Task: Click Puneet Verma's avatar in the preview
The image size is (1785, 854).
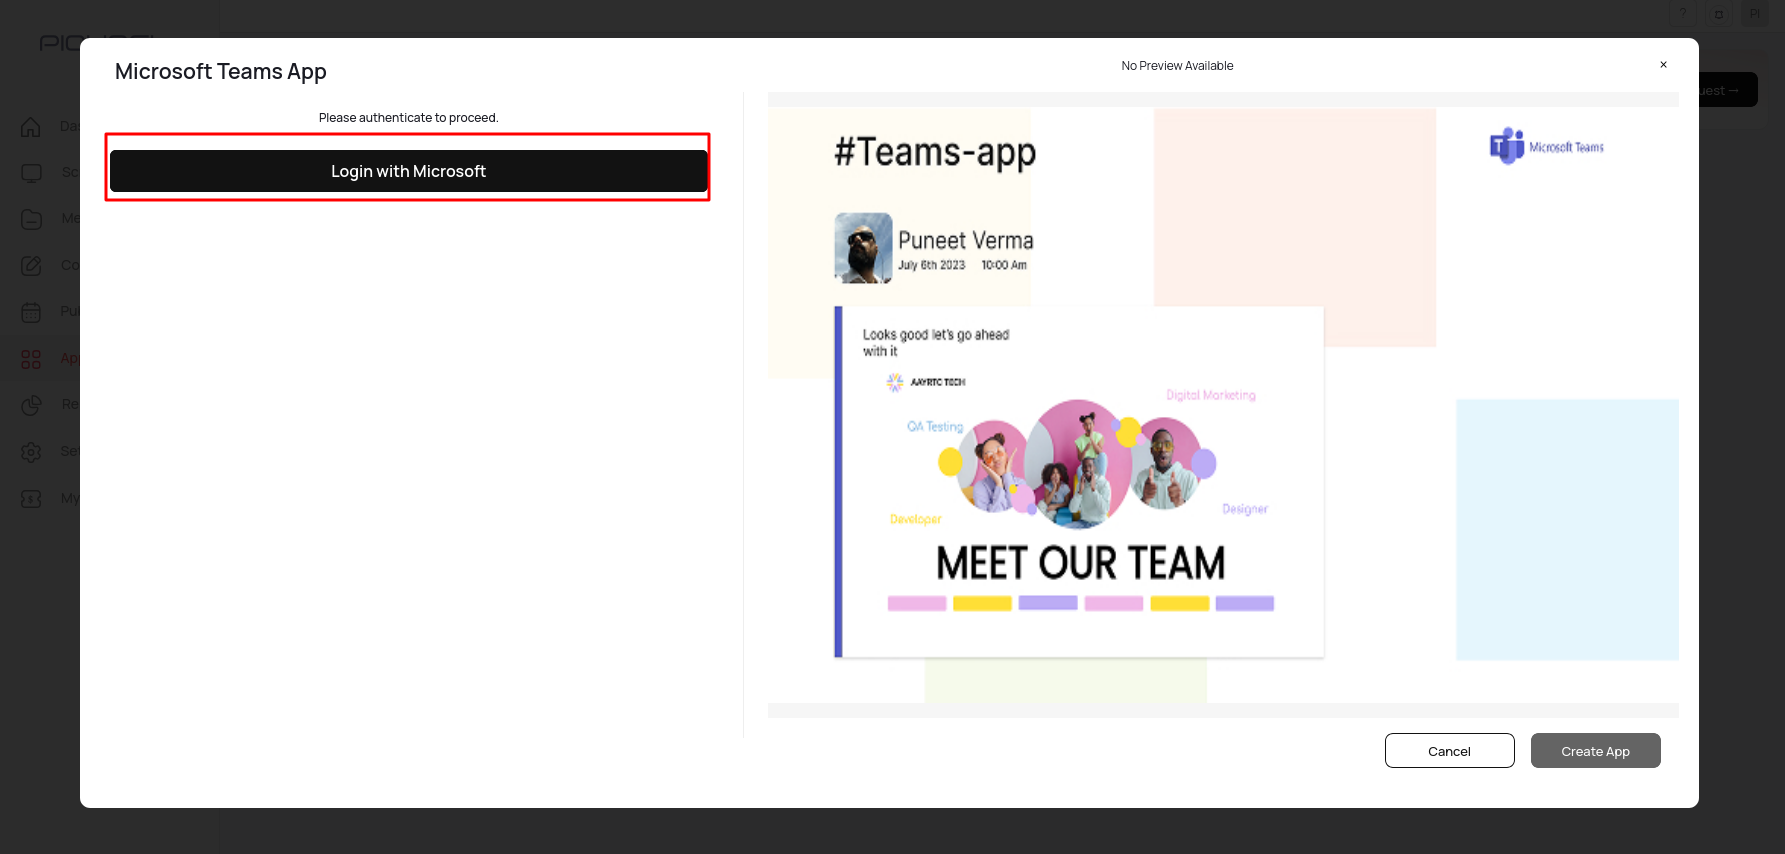Action: [x=863, y=248]
